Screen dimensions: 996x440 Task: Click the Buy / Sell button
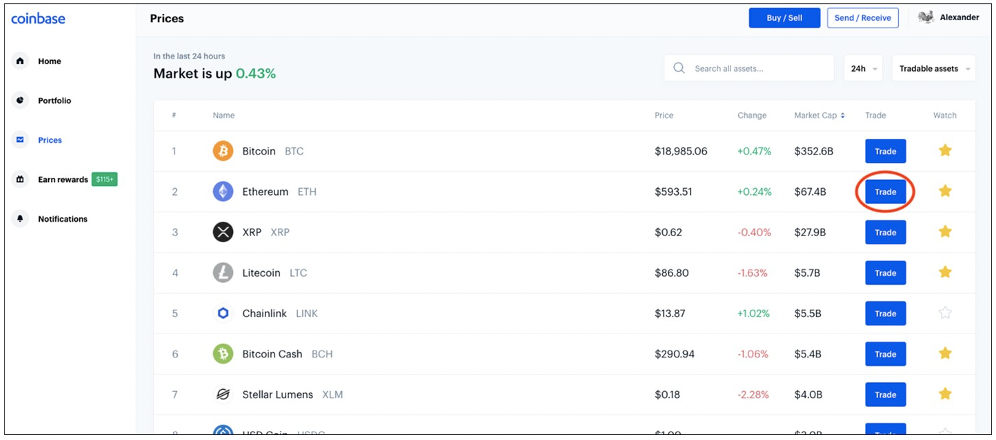tap(784, 18)
